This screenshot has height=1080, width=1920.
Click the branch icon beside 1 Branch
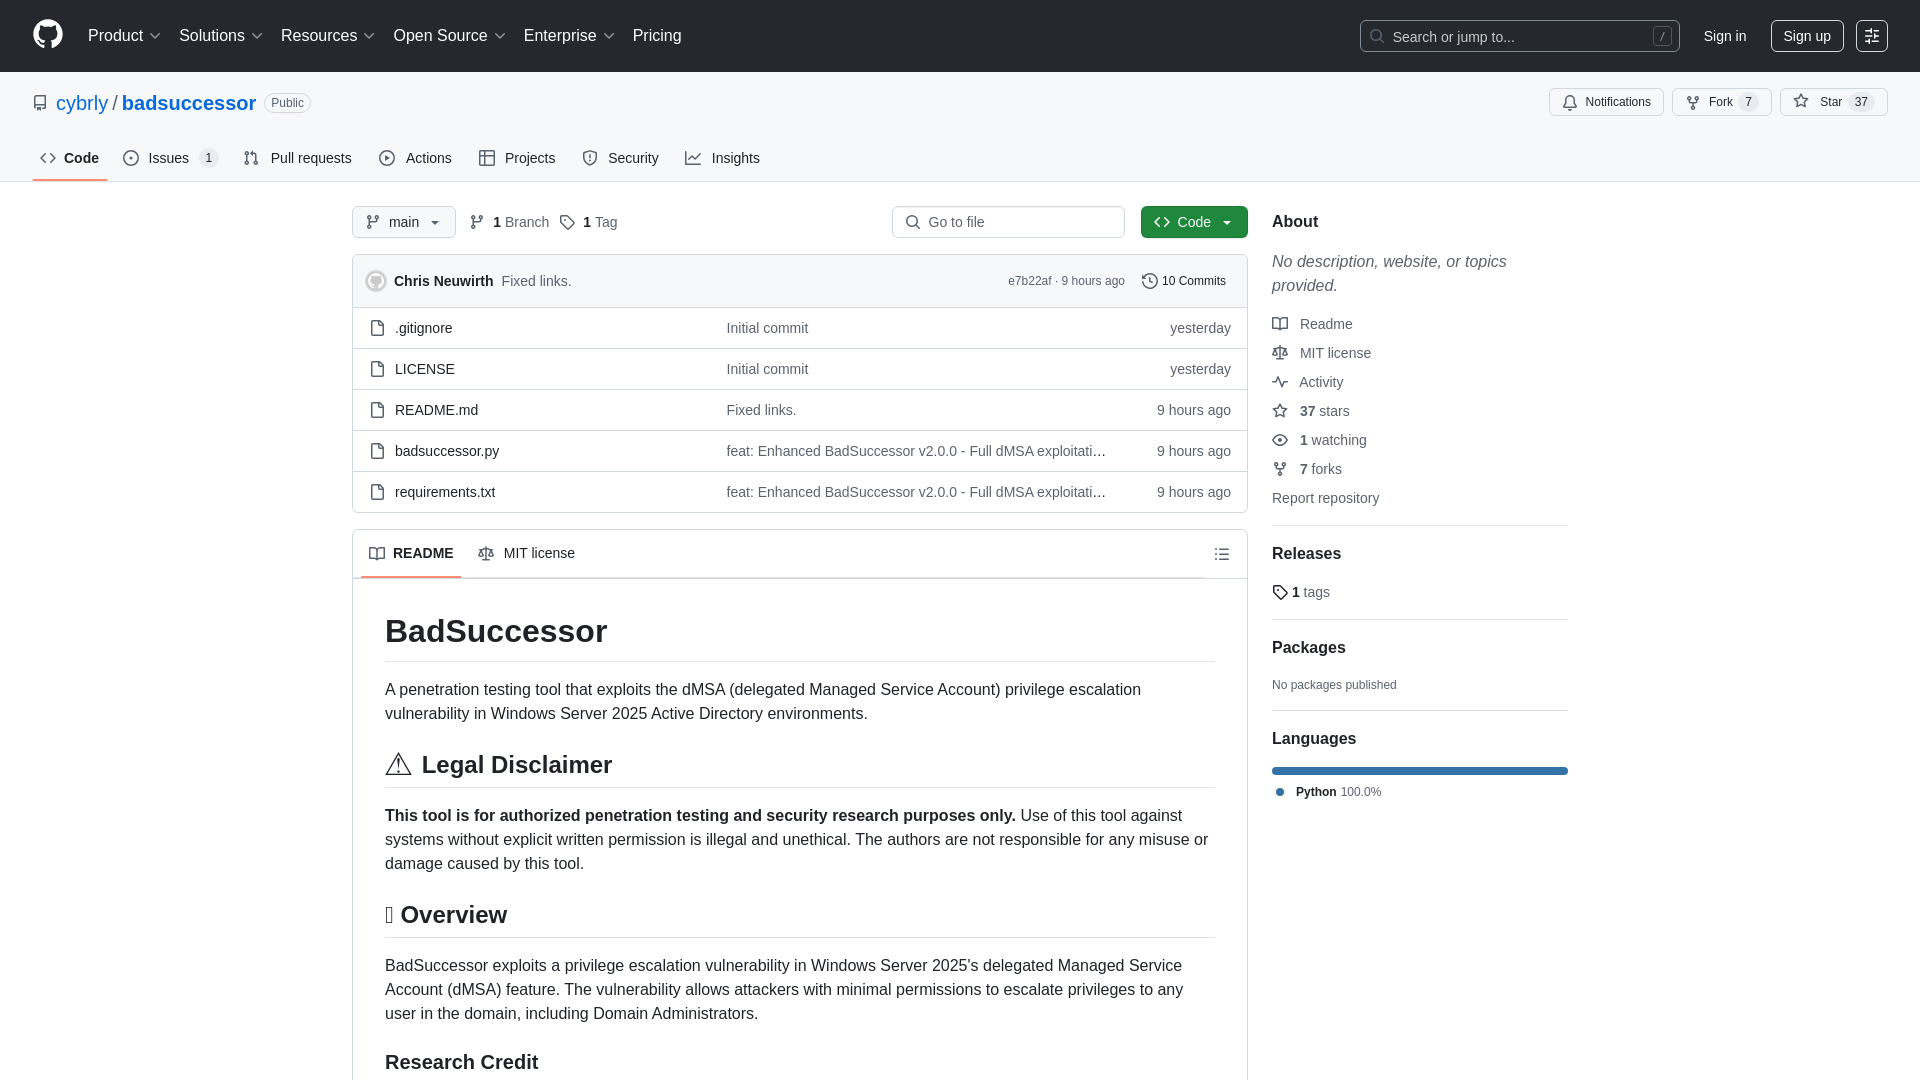click(x=477, y=222)
